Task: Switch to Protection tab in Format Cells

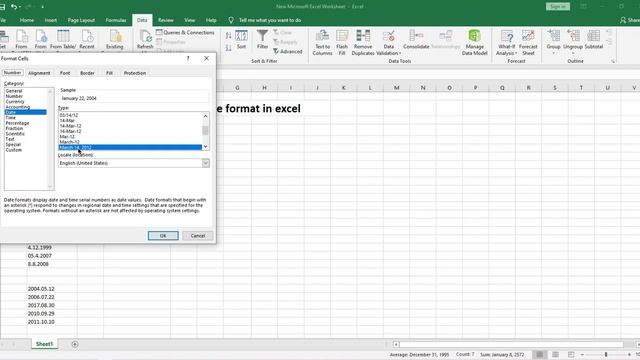Action: click(x=135, y=73)
